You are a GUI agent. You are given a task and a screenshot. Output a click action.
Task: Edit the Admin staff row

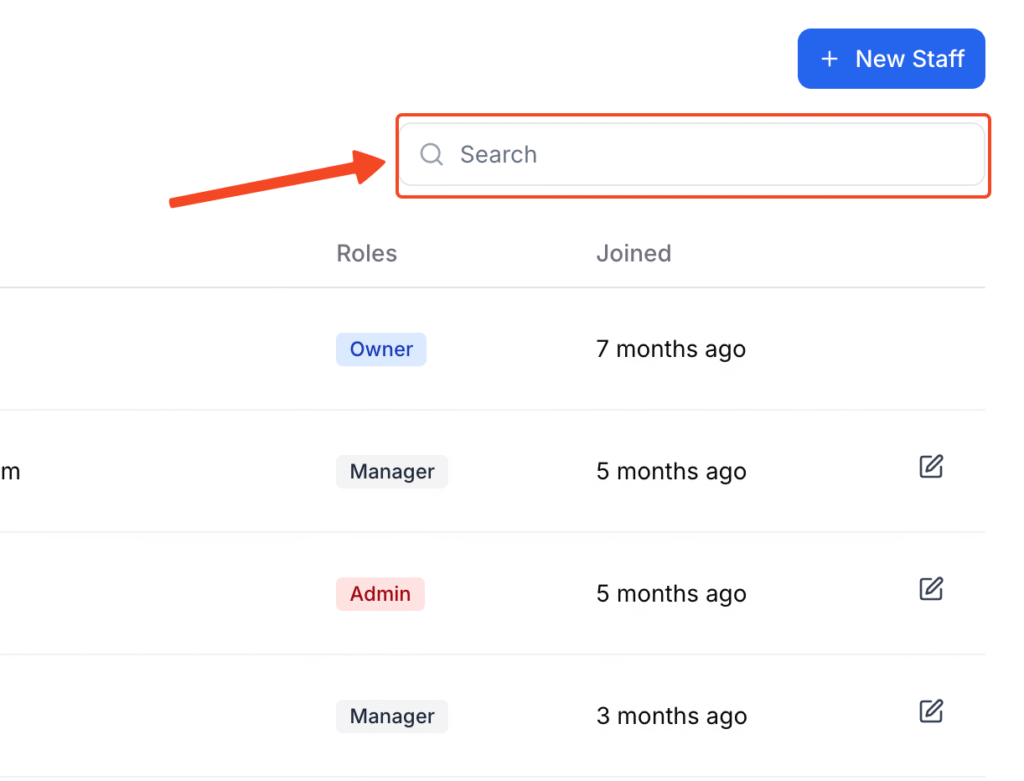[x=931, y=588]
